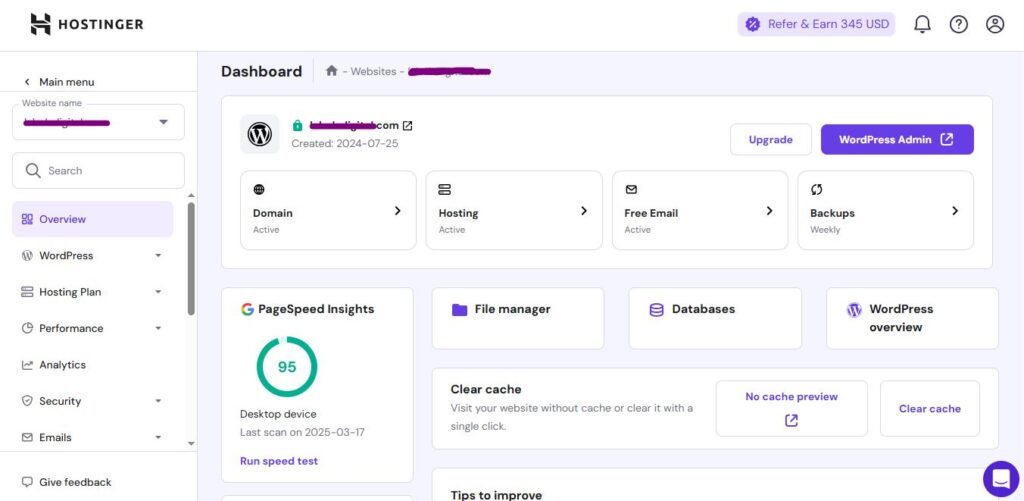Click the Security shield icon in sidebar
The width and height of the screenshot is (1024, 501).
coord(27,401)
